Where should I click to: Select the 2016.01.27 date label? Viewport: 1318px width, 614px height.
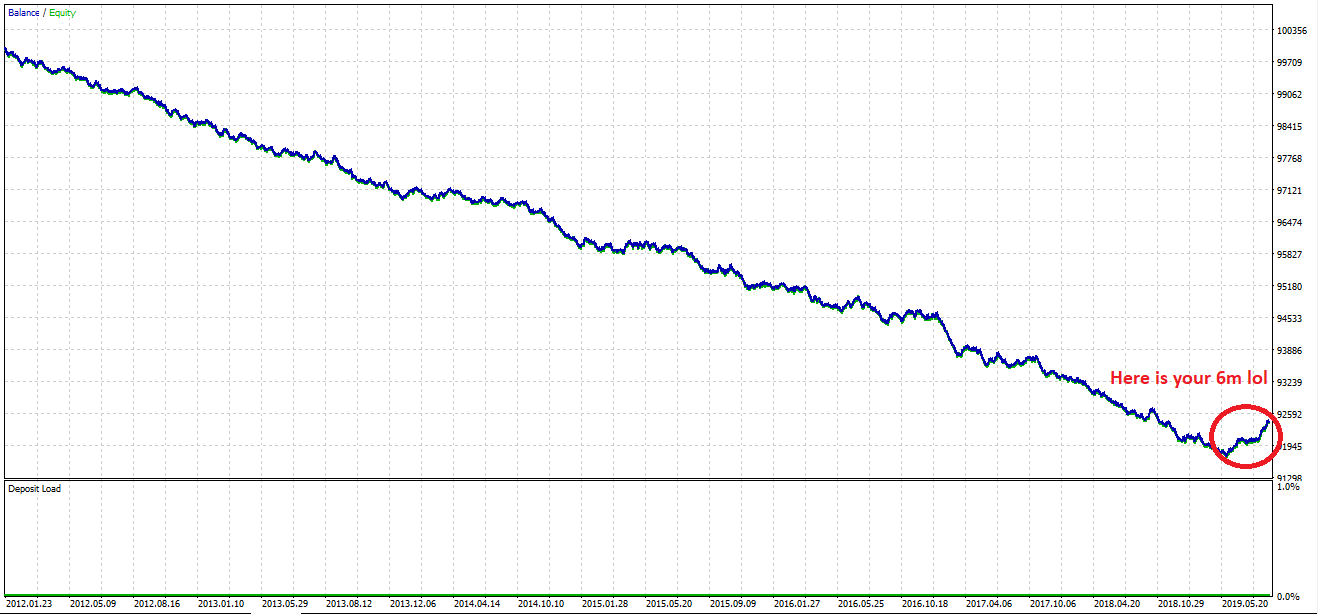point(799,605)
